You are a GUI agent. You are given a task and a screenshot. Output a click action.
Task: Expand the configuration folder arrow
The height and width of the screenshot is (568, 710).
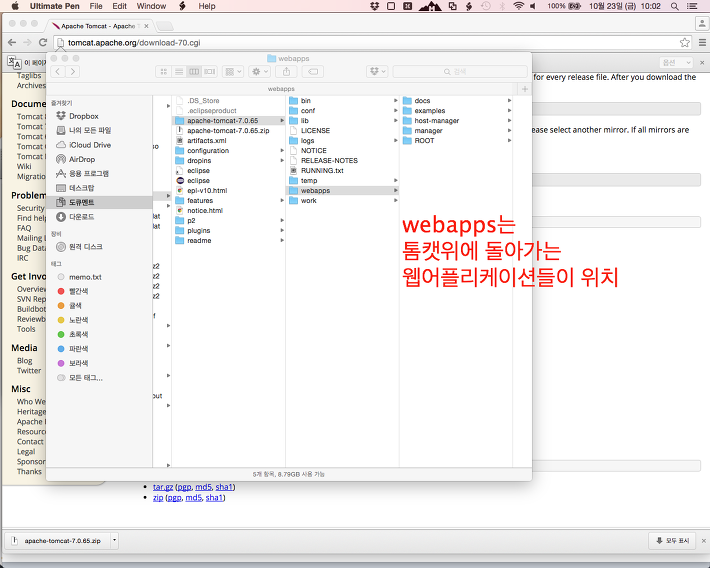point(282,150)
